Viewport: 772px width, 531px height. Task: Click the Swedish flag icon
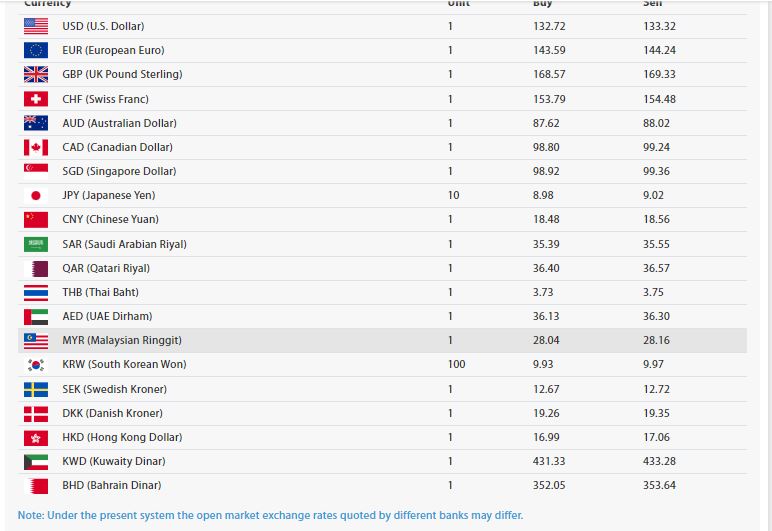coord(36,389)
